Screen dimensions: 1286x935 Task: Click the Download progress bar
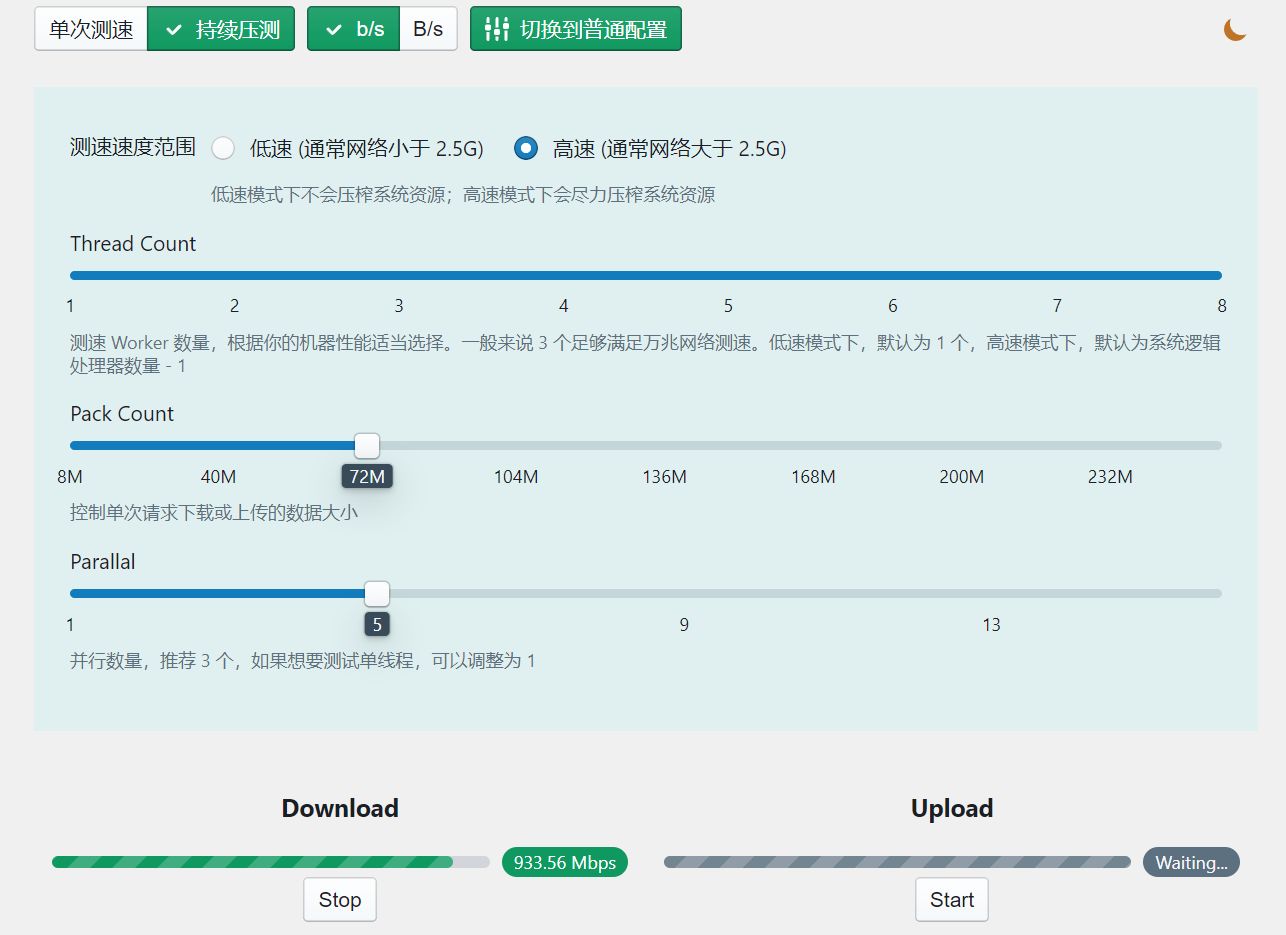click(271, 862)
